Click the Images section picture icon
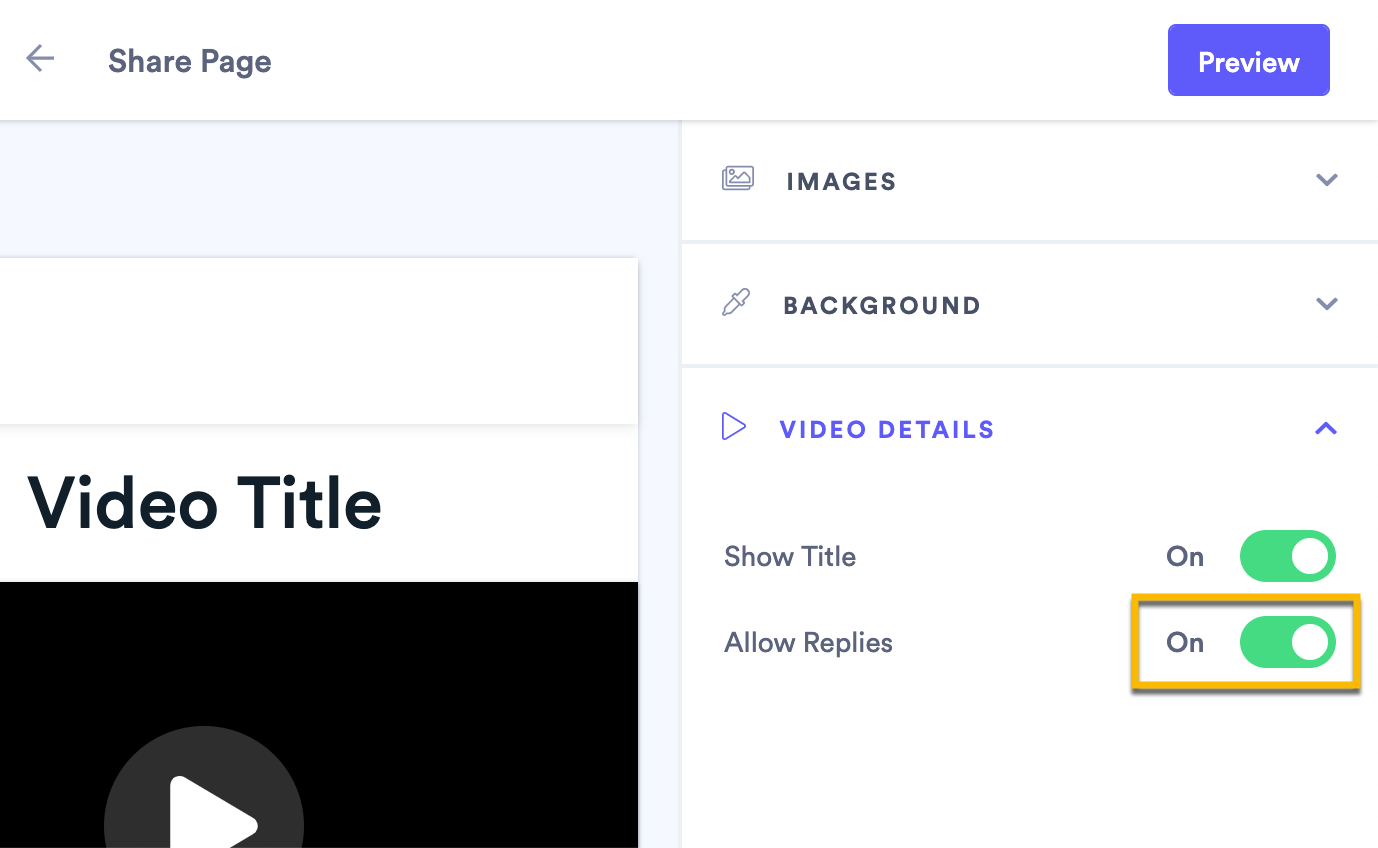This screenshot has width=1378, height=848. tap(738, 180)
